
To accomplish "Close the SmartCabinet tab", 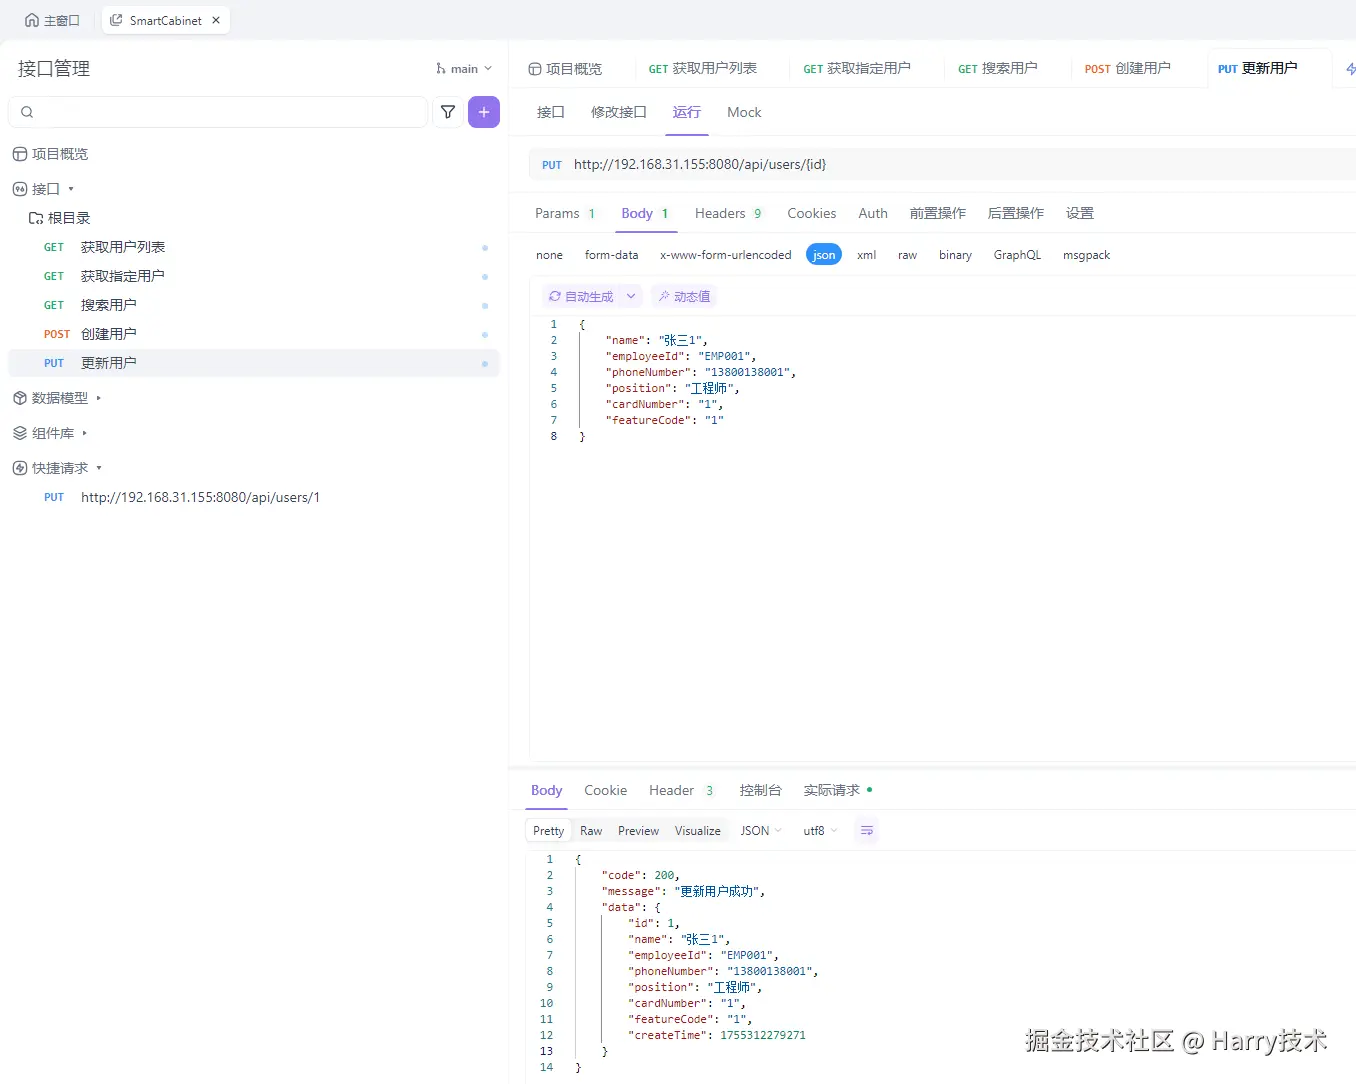I will 216,20.
